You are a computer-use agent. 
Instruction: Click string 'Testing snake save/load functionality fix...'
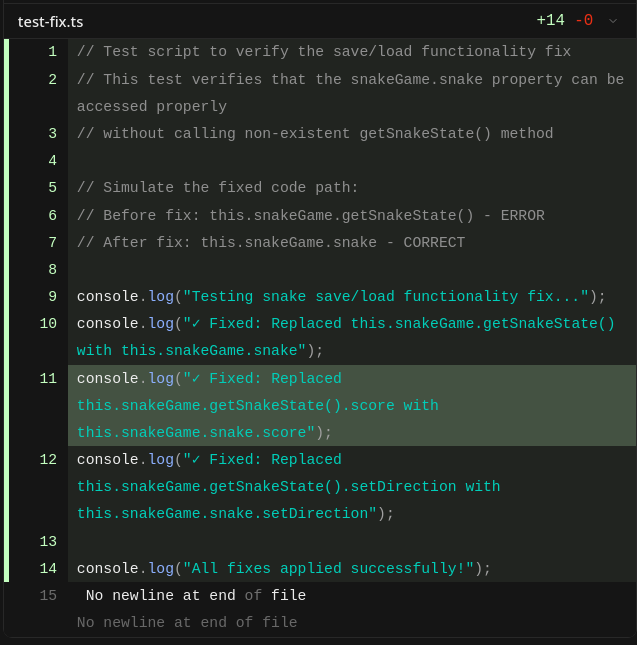coord(386,297)
